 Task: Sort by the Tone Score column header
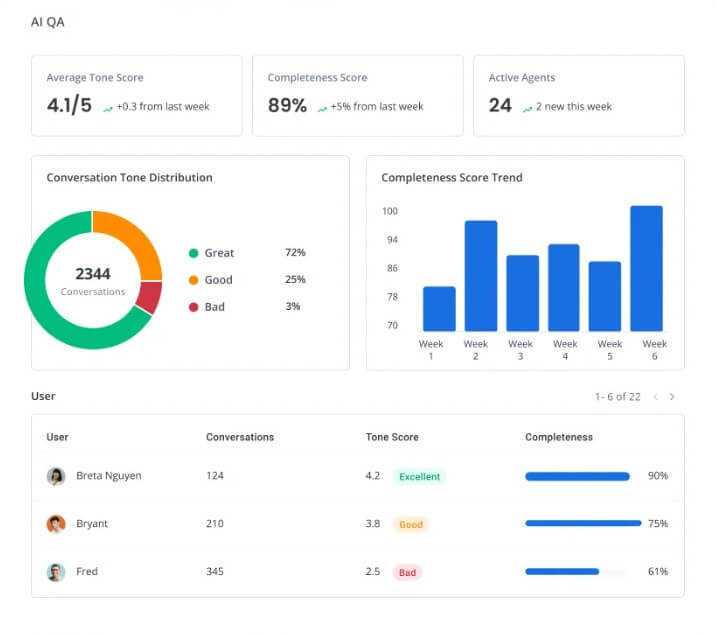pos(392,437)
